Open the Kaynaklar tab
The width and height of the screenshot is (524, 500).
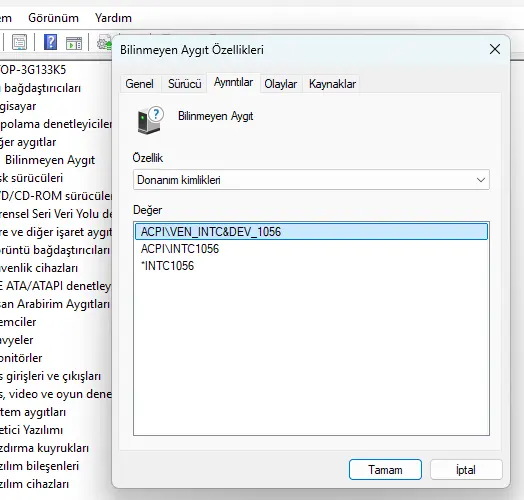tap(332, 84)
